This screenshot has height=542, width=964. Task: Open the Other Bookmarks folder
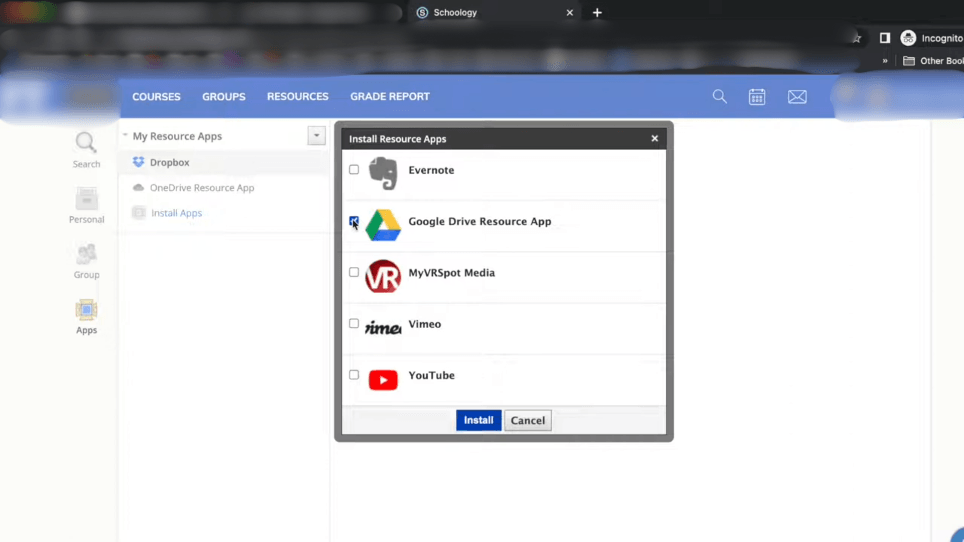pyautogui.click(x=933, y=61)
